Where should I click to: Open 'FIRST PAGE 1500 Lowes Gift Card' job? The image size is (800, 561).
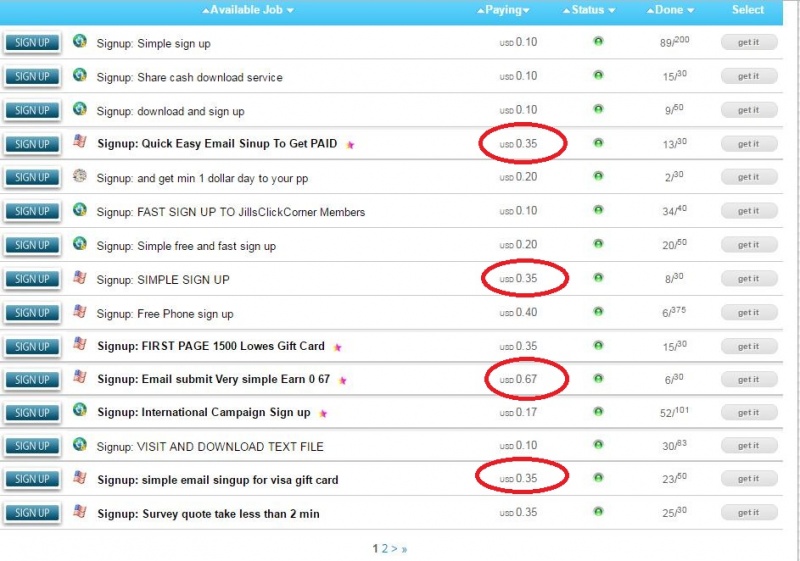(x=211, y=346)
